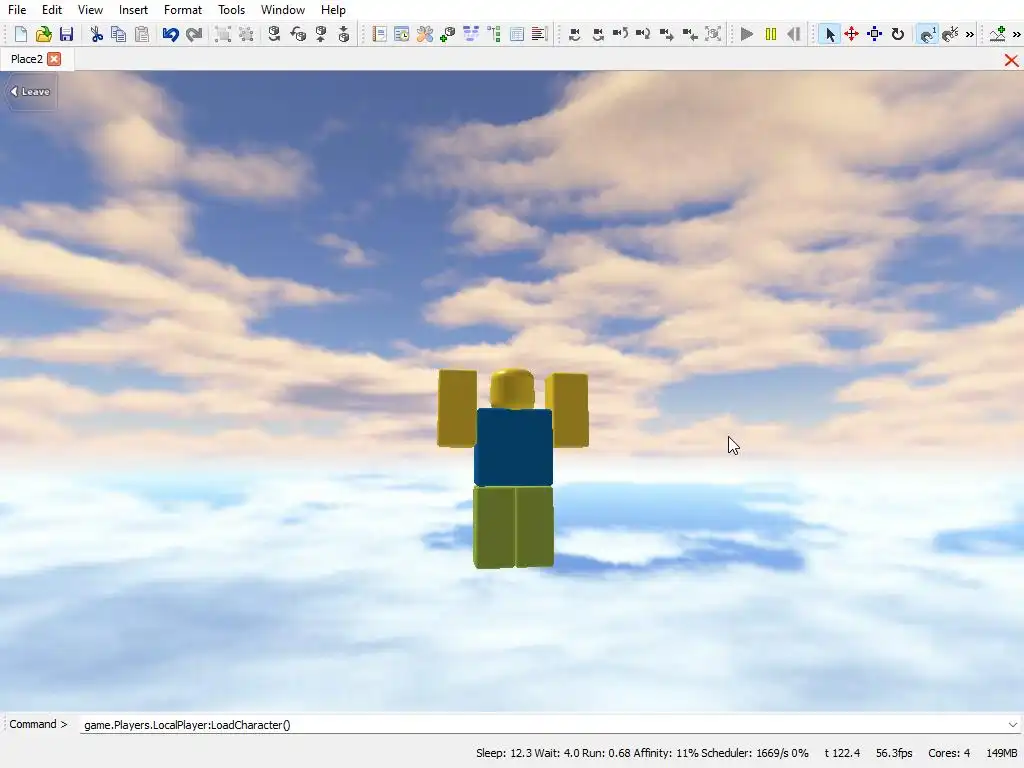Open the add terrain icon

coord(997,35)
